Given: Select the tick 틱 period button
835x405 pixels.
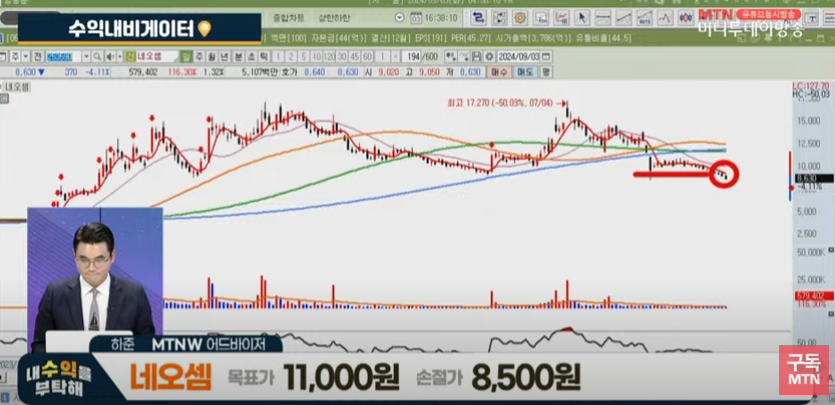Looking at the screenshot, I should click(x=264, y=56).
